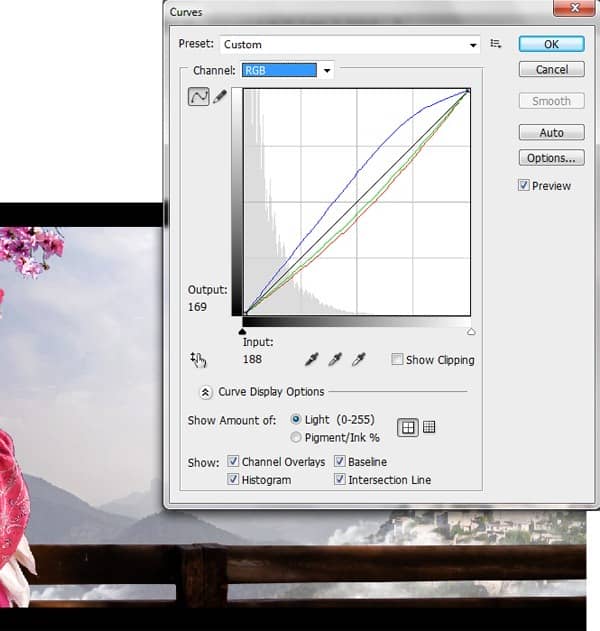Select Light (0-255) radio option
Viewport: 600px width, 631px height.
296,419
